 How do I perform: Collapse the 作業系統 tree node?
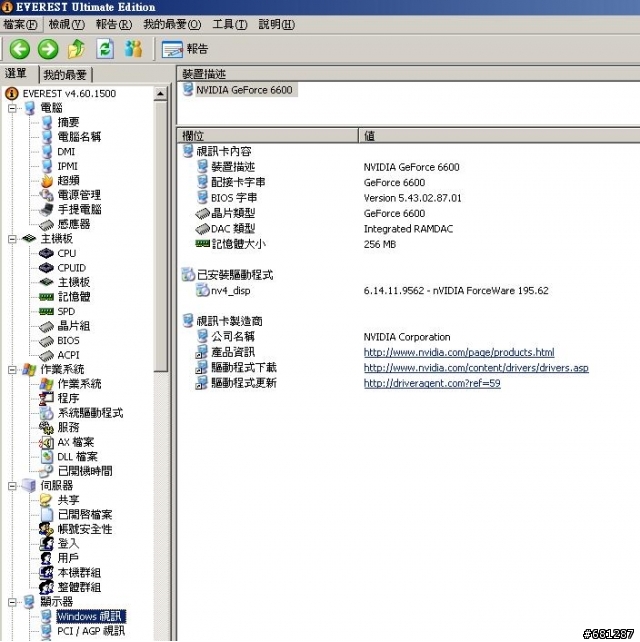click(x=12, y=370)
